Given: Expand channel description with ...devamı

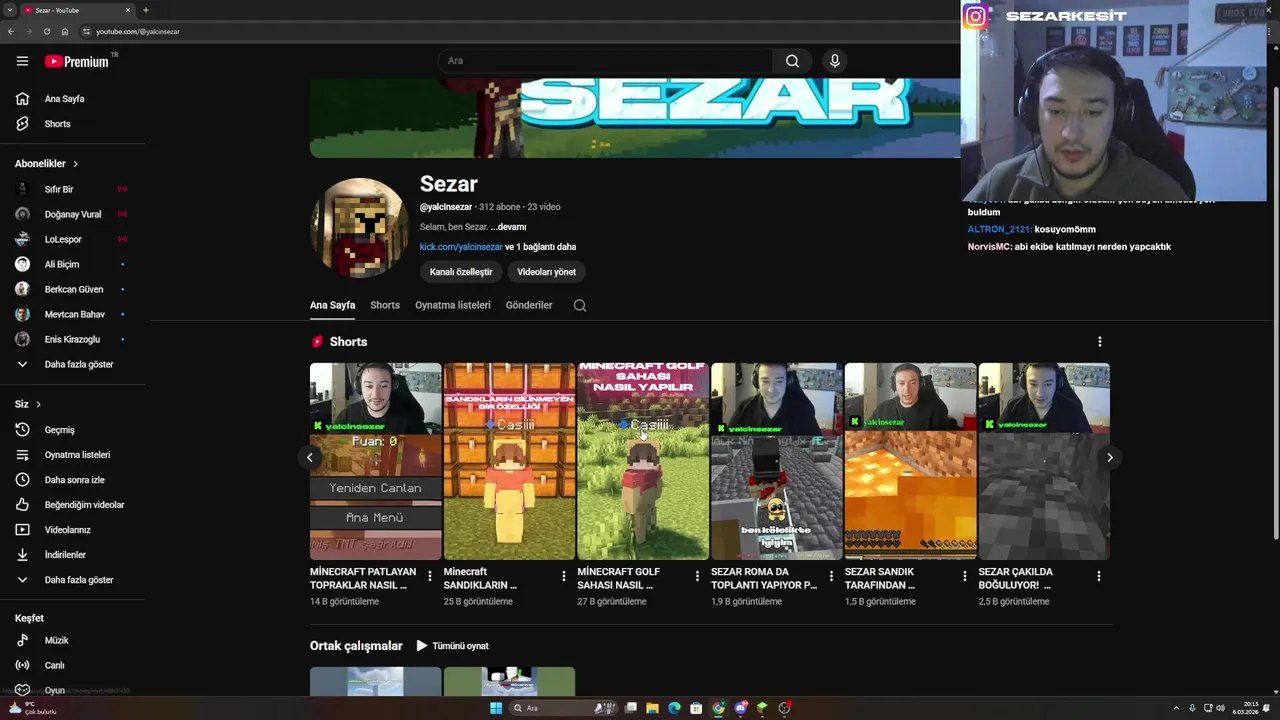Looking at the screenshot, I should [508, 227].
